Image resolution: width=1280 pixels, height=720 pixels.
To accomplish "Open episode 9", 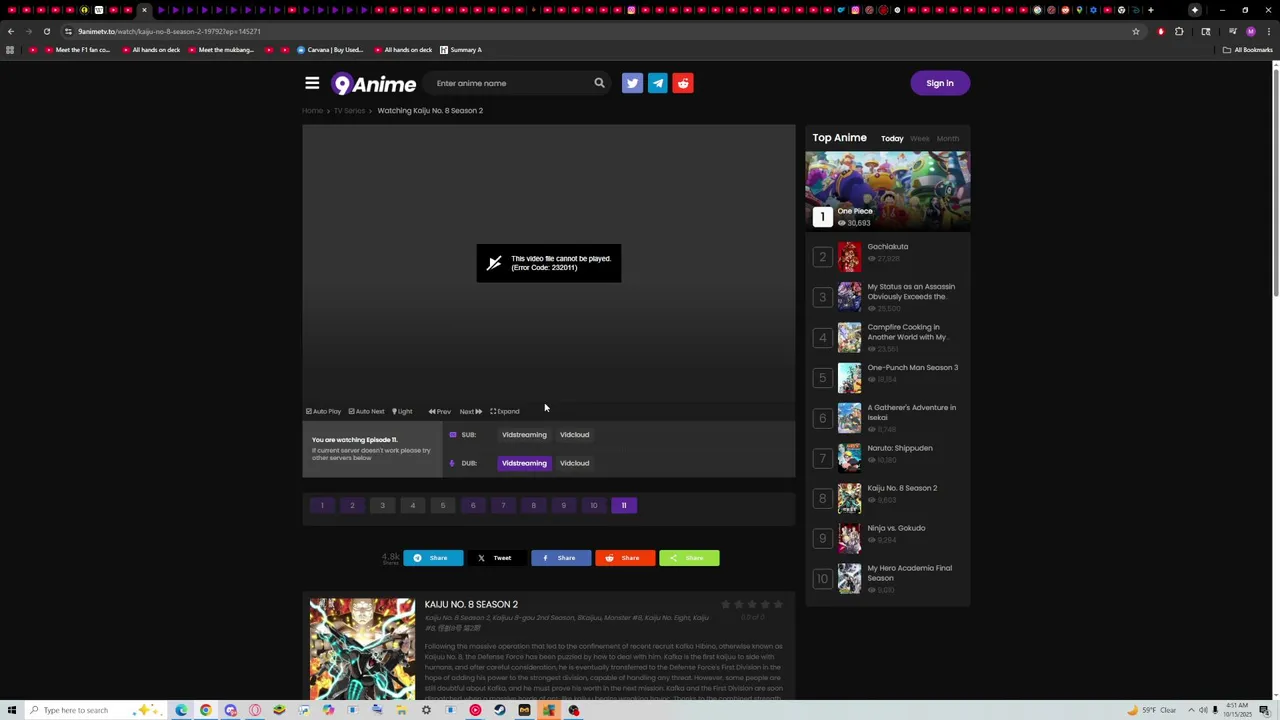I will point(563,505).
